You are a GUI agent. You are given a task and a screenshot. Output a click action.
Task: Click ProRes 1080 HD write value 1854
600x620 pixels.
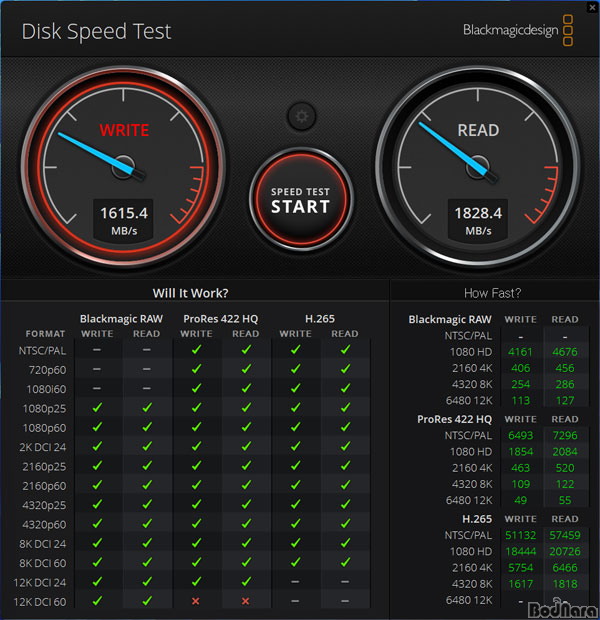pyautogui.click(x=521, y=452)
